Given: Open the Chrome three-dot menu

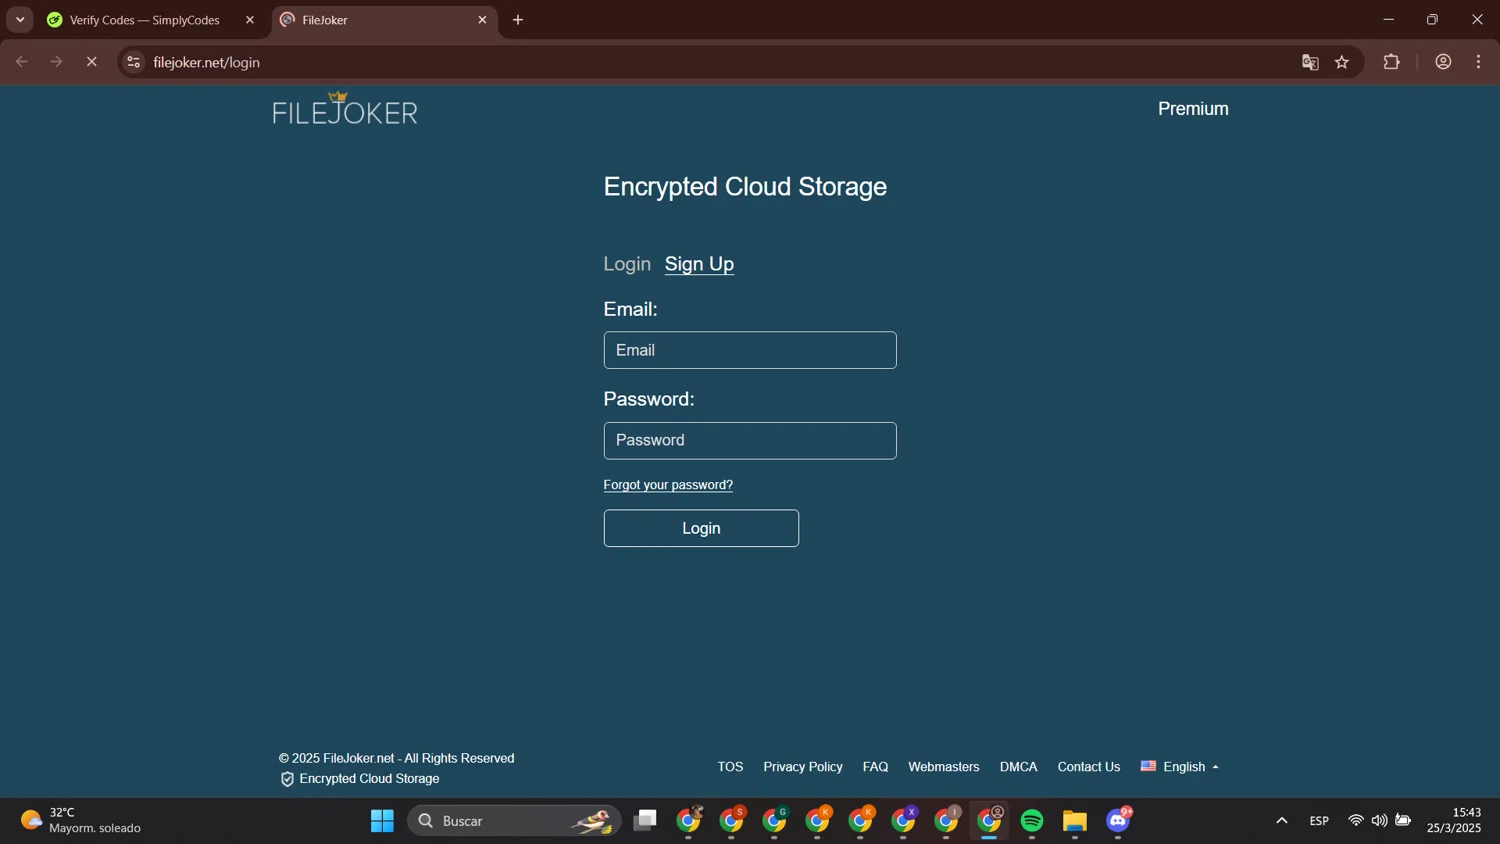Looking at the screenshot, I should click(1479, 62).
